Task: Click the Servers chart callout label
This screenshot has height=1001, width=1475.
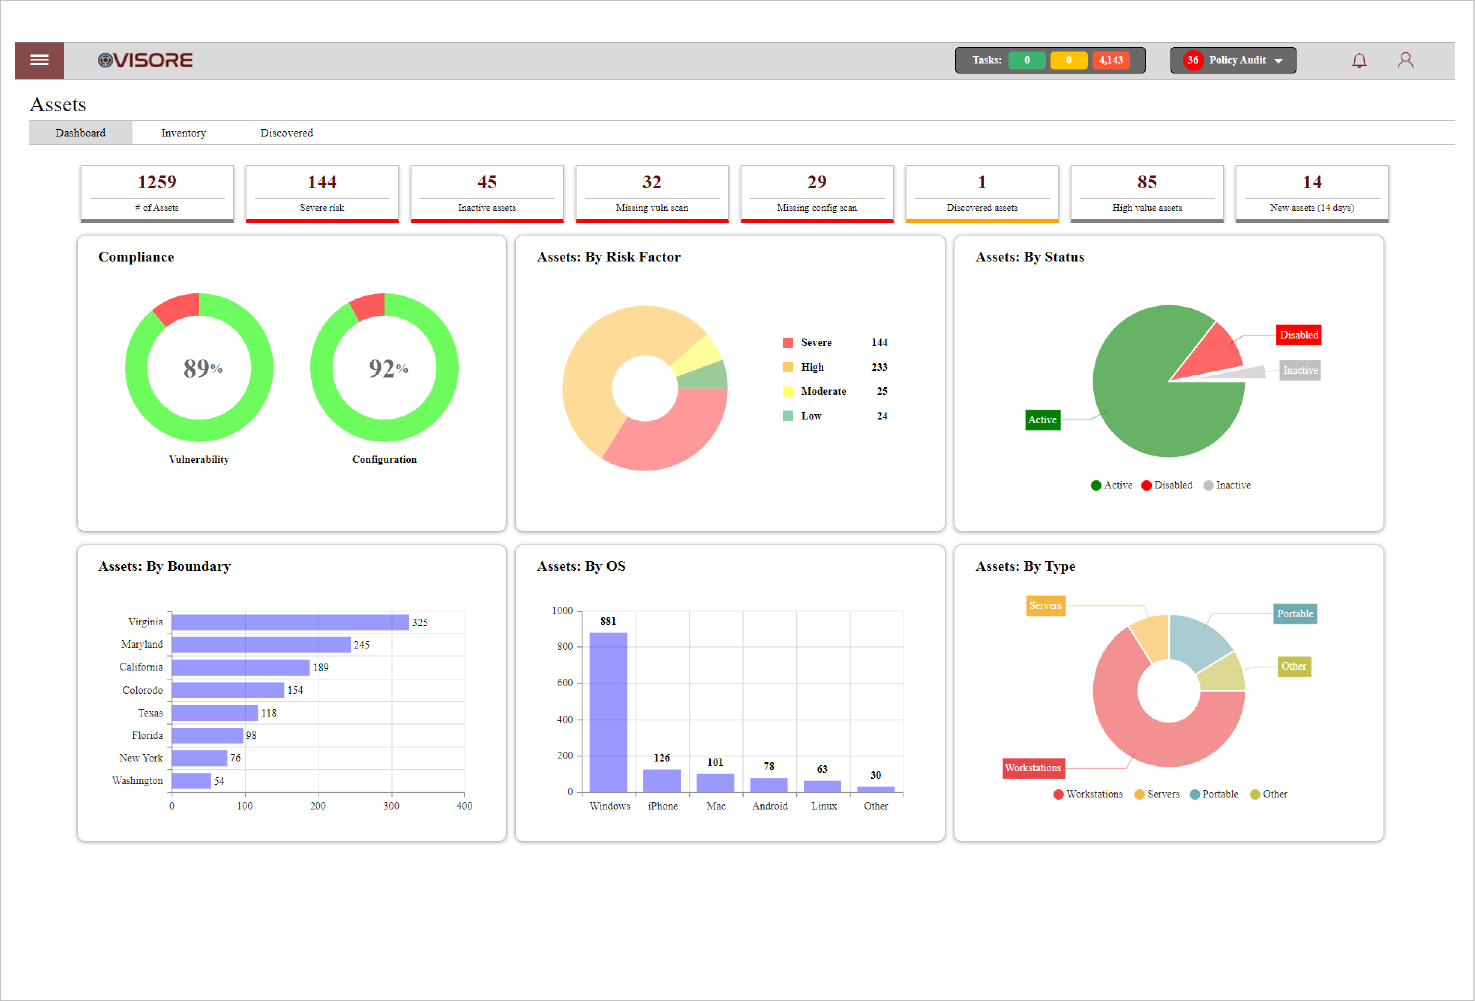Action: click(x=1045, y=606)
